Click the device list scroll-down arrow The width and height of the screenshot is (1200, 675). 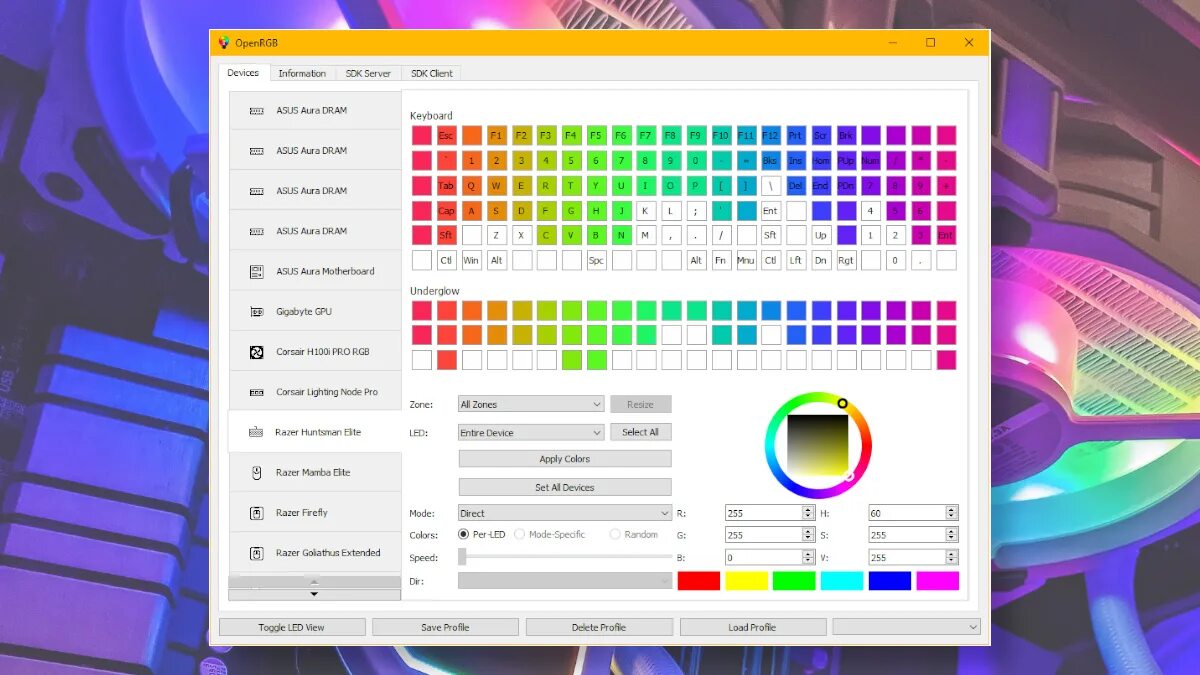point(314,594)
